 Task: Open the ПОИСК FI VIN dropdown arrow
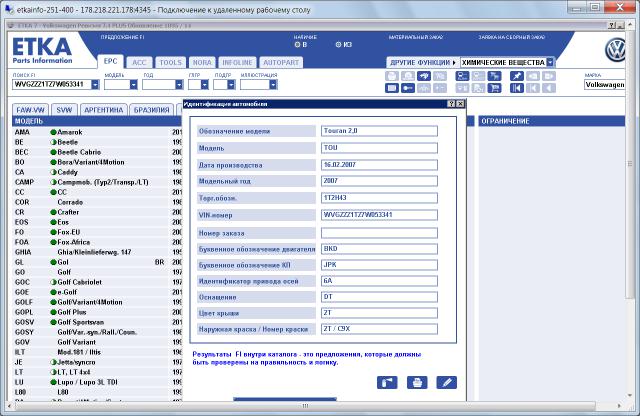tap(95, 85)
